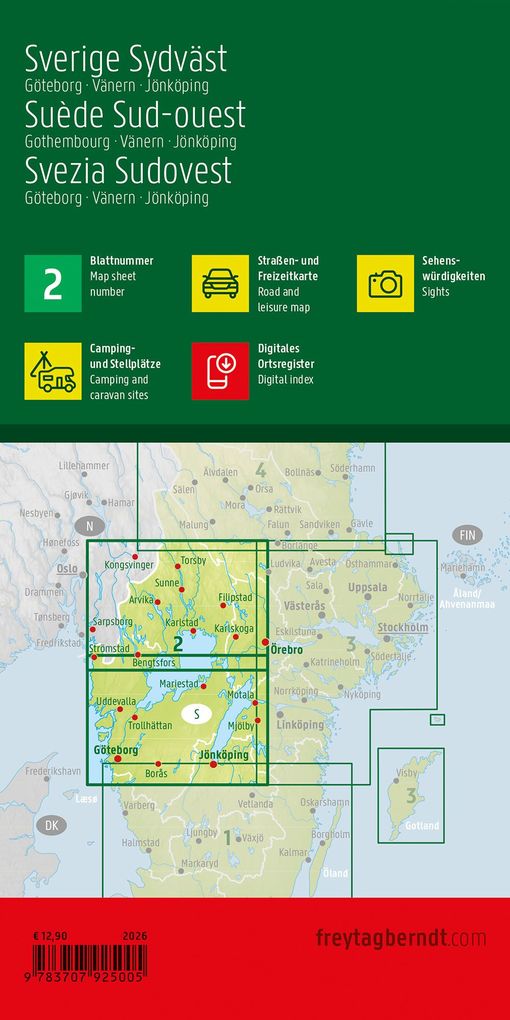
Task: Click Stockholm on the map
Action: pyautogui.click(x=403, y=628)
